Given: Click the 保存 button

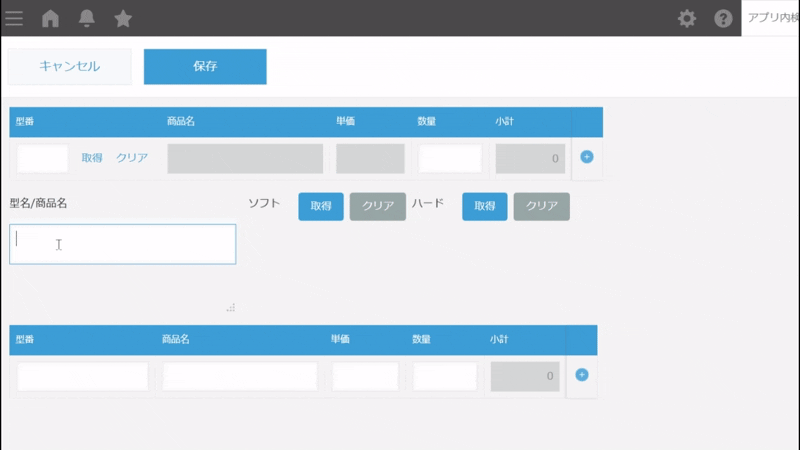Looking at the screenshot, I should (x=205, y=66).
